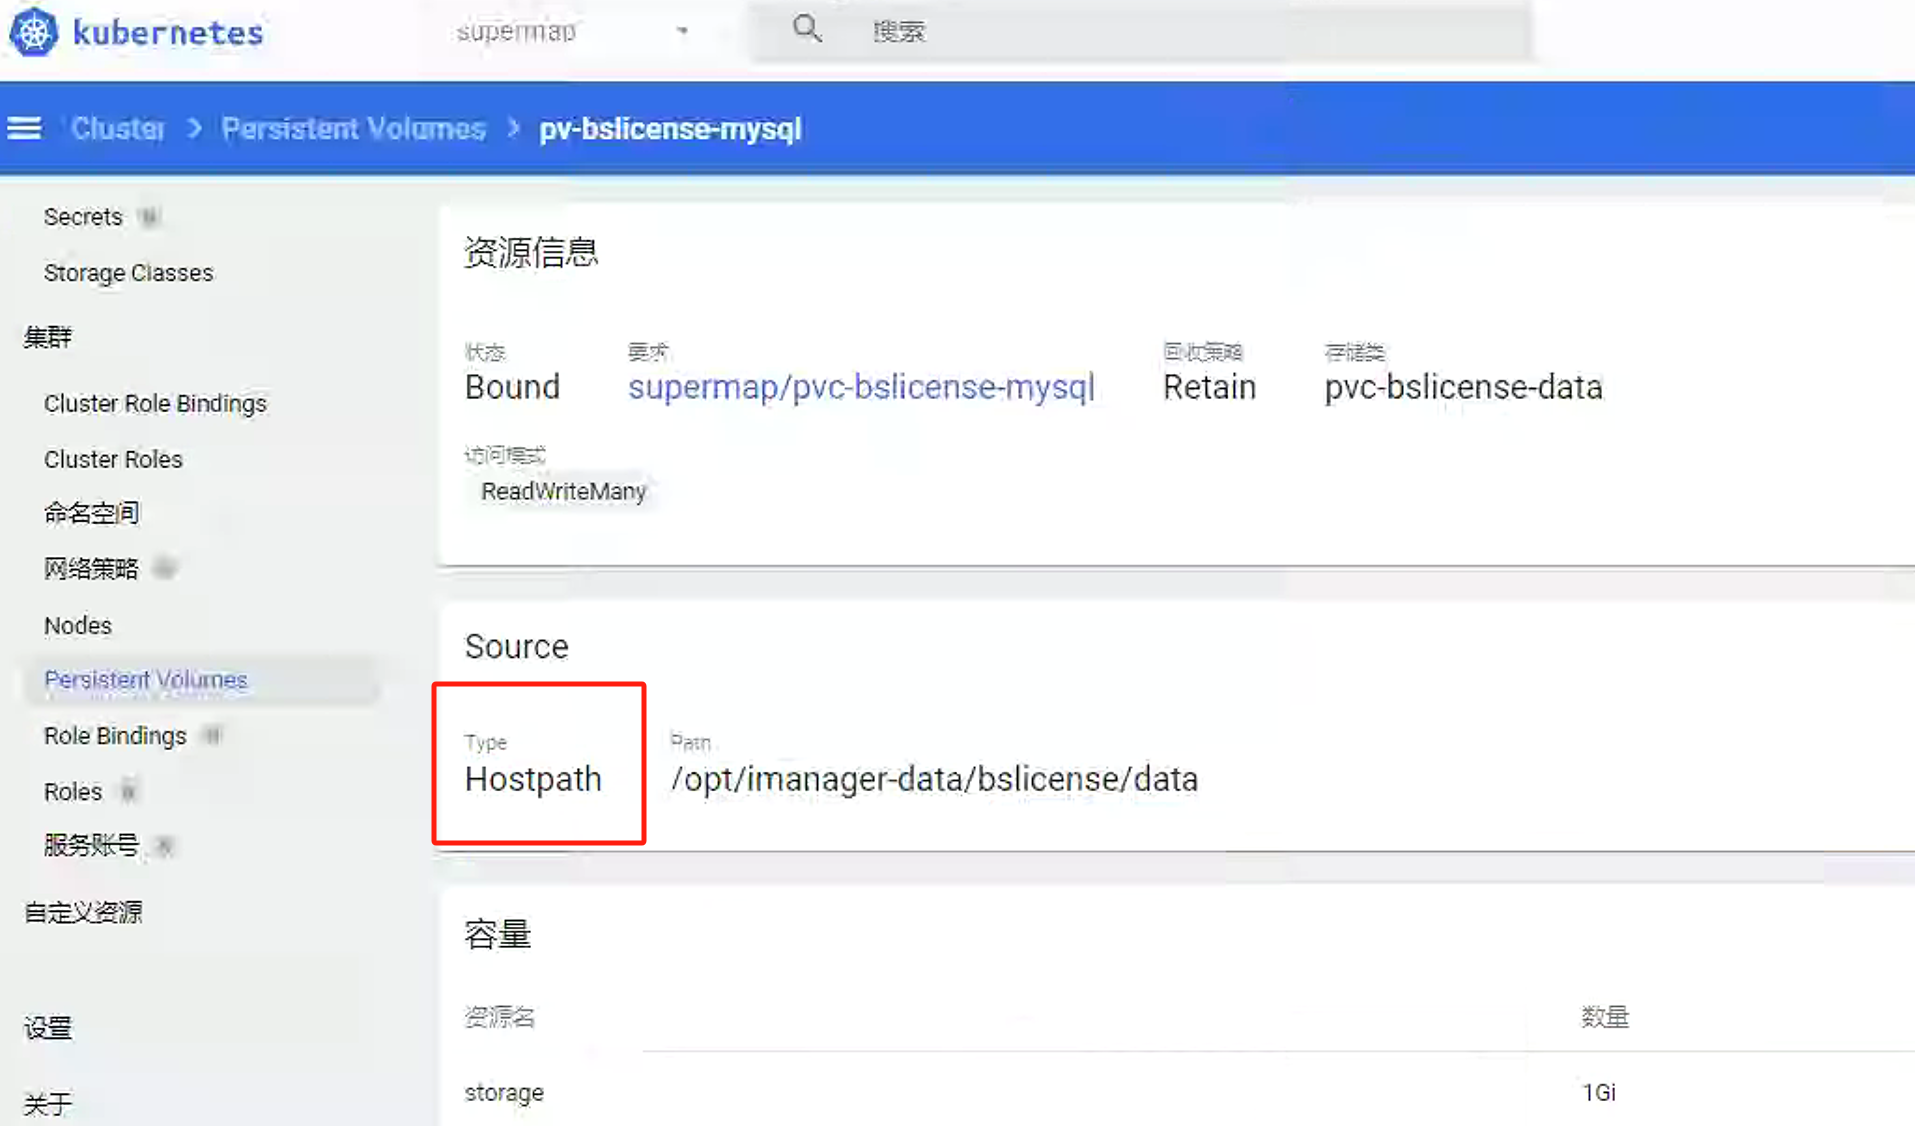Viewport: 1915px width, 1126px height.
Task: Open Cluster Roles in sidebar
Action: click(113, 460)
